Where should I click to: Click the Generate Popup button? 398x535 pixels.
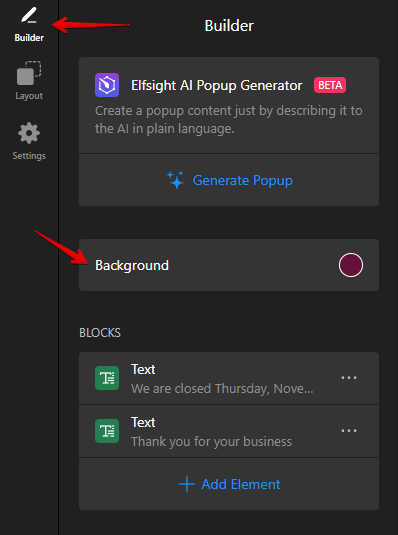[229, 180]
